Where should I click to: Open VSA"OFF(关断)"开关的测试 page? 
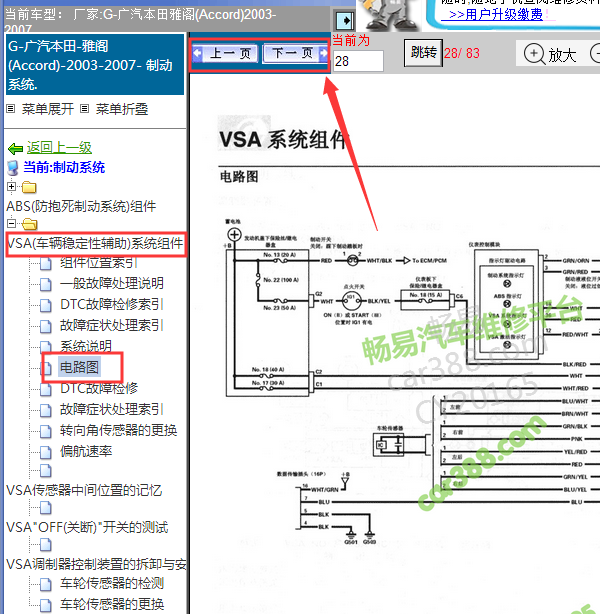pos(87,527)
